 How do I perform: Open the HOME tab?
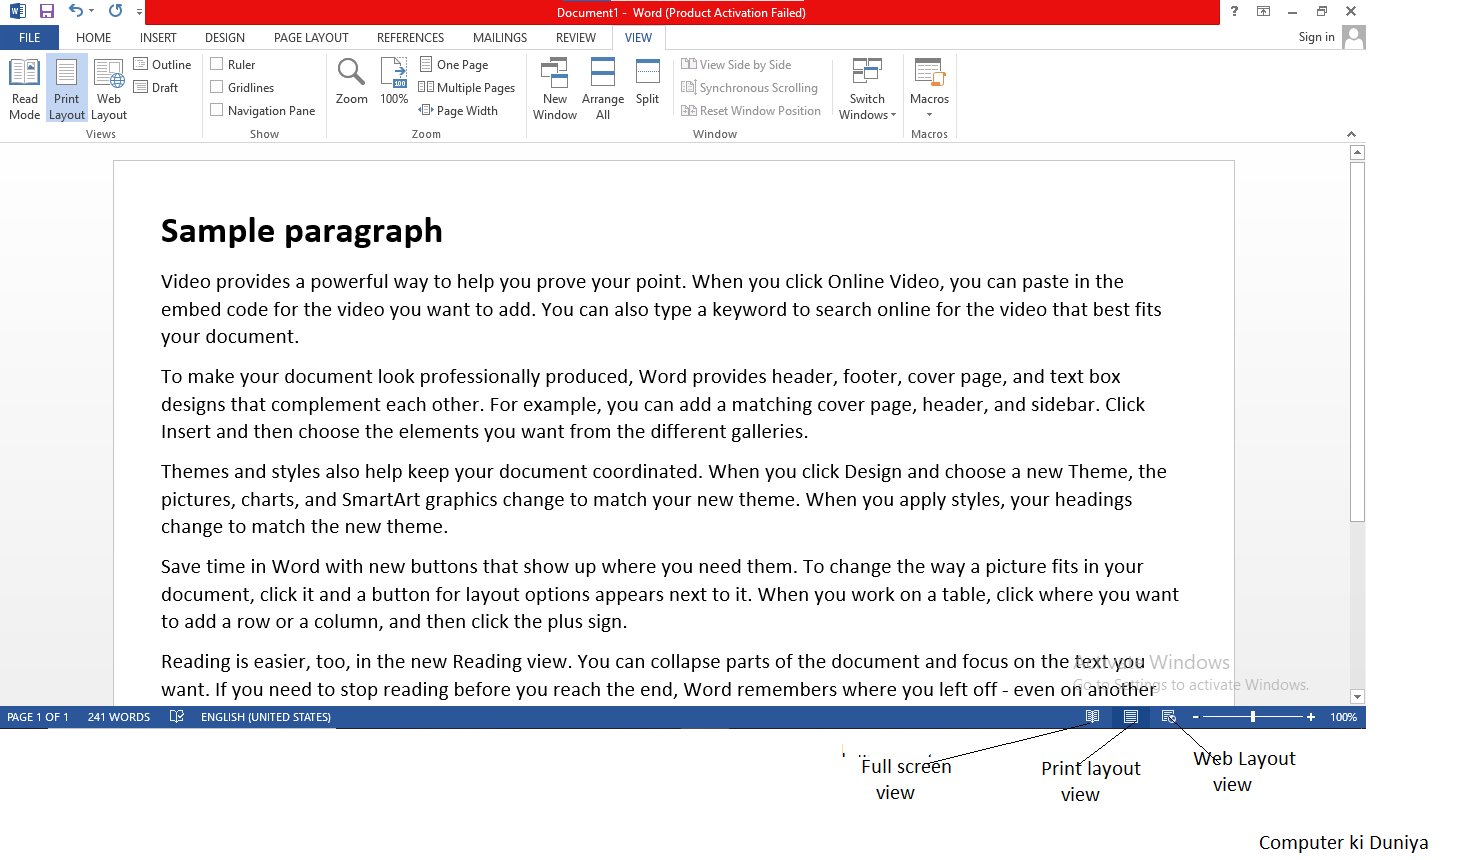tap(94, 37)
